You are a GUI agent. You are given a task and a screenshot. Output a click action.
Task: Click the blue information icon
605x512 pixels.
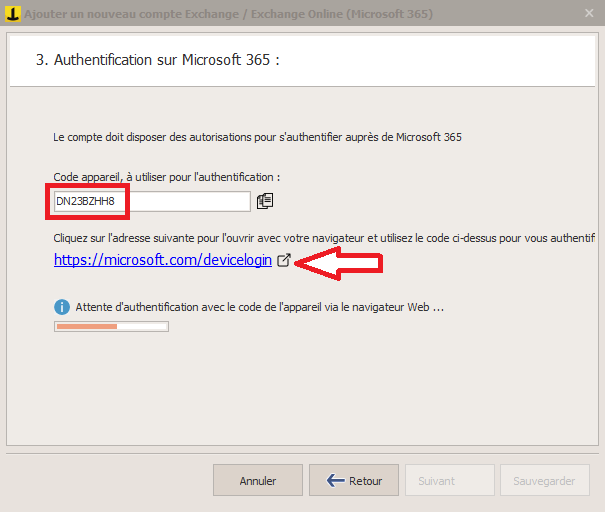click(x=62, y=307)
